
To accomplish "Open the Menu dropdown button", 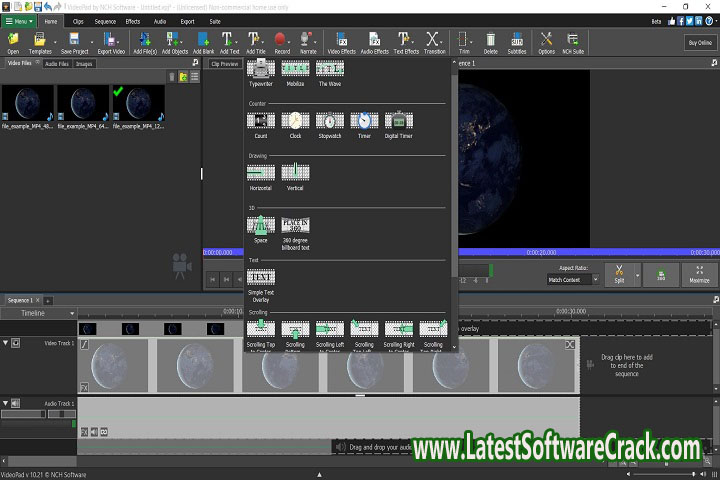I will [x=19, y=21].
